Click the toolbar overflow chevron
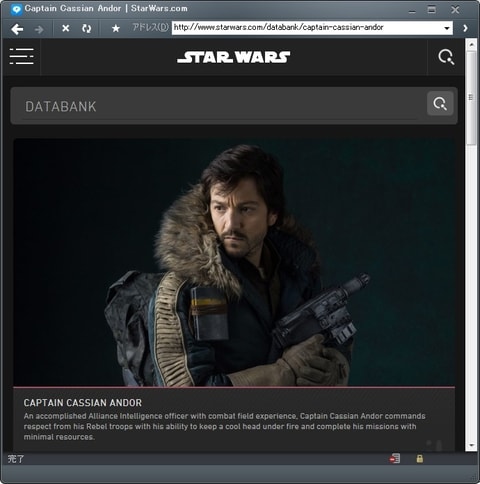 (465, 28)
